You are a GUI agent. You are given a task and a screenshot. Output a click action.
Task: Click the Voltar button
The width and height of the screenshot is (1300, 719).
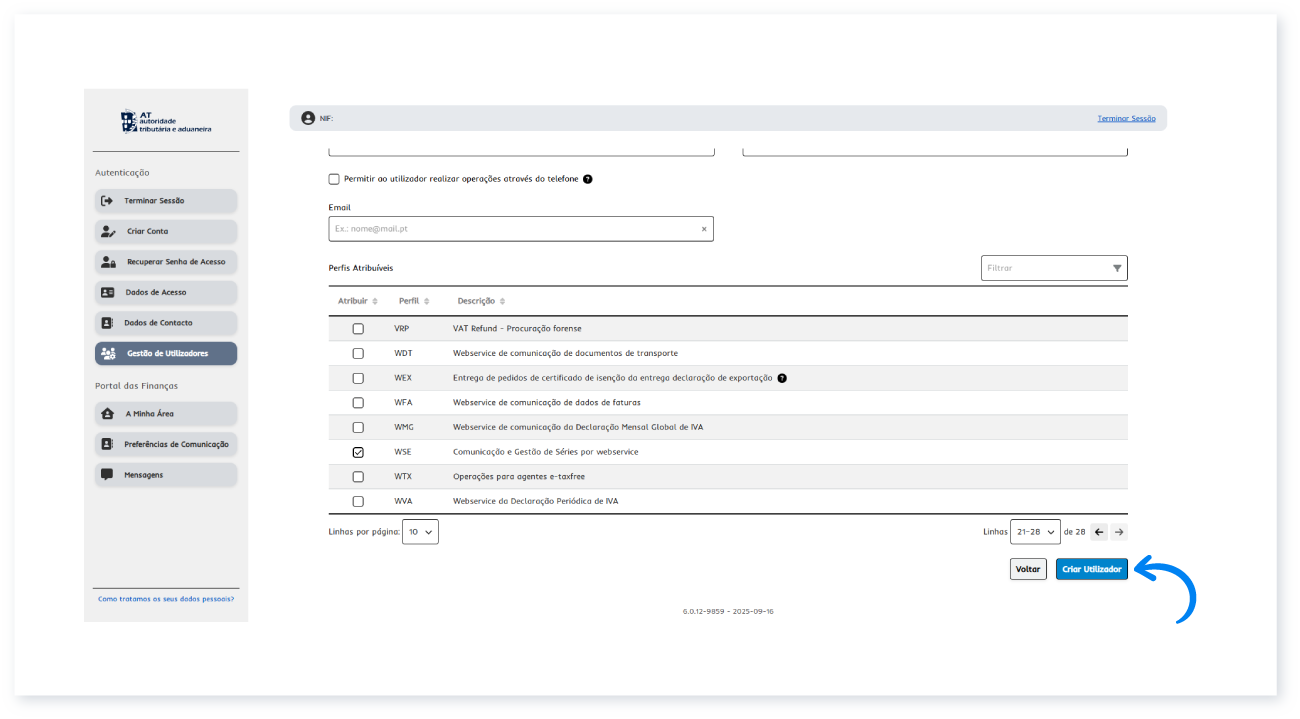point(1028,569)
